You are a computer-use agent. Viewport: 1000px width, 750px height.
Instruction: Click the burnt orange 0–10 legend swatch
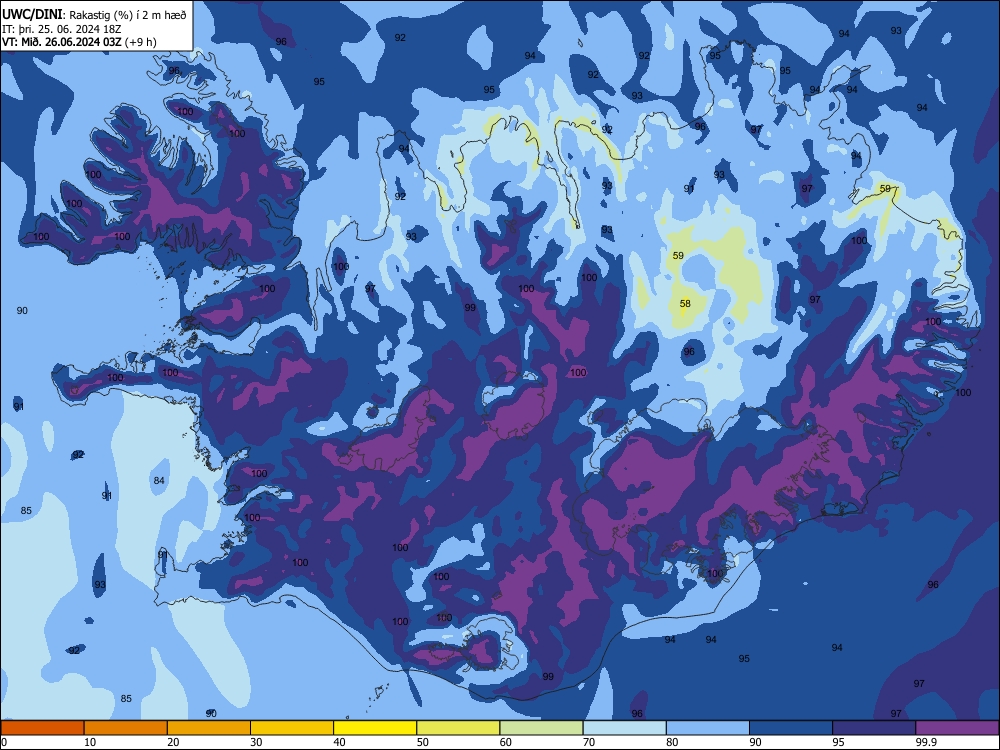pyautogui.click(x=42, y=728)
